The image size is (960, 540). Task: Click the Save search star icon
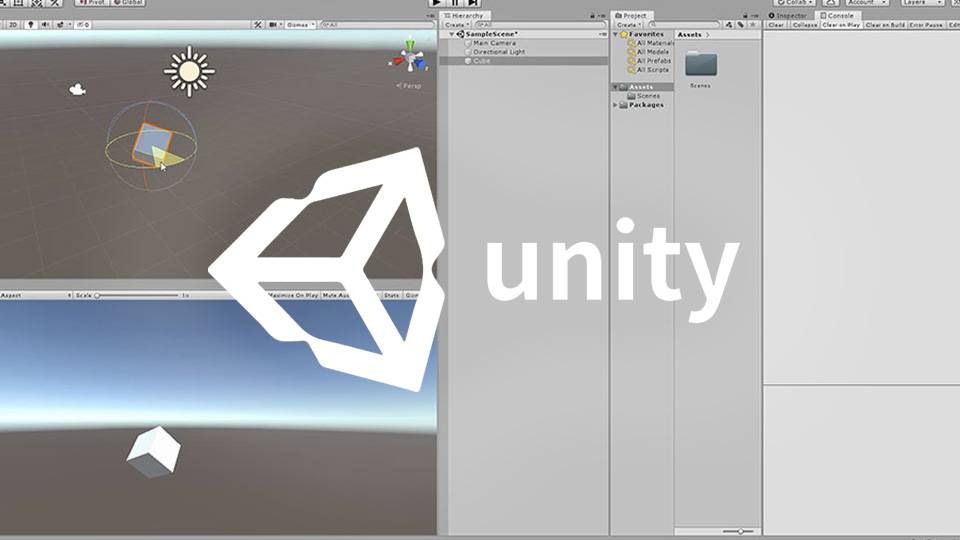(753, 25)
